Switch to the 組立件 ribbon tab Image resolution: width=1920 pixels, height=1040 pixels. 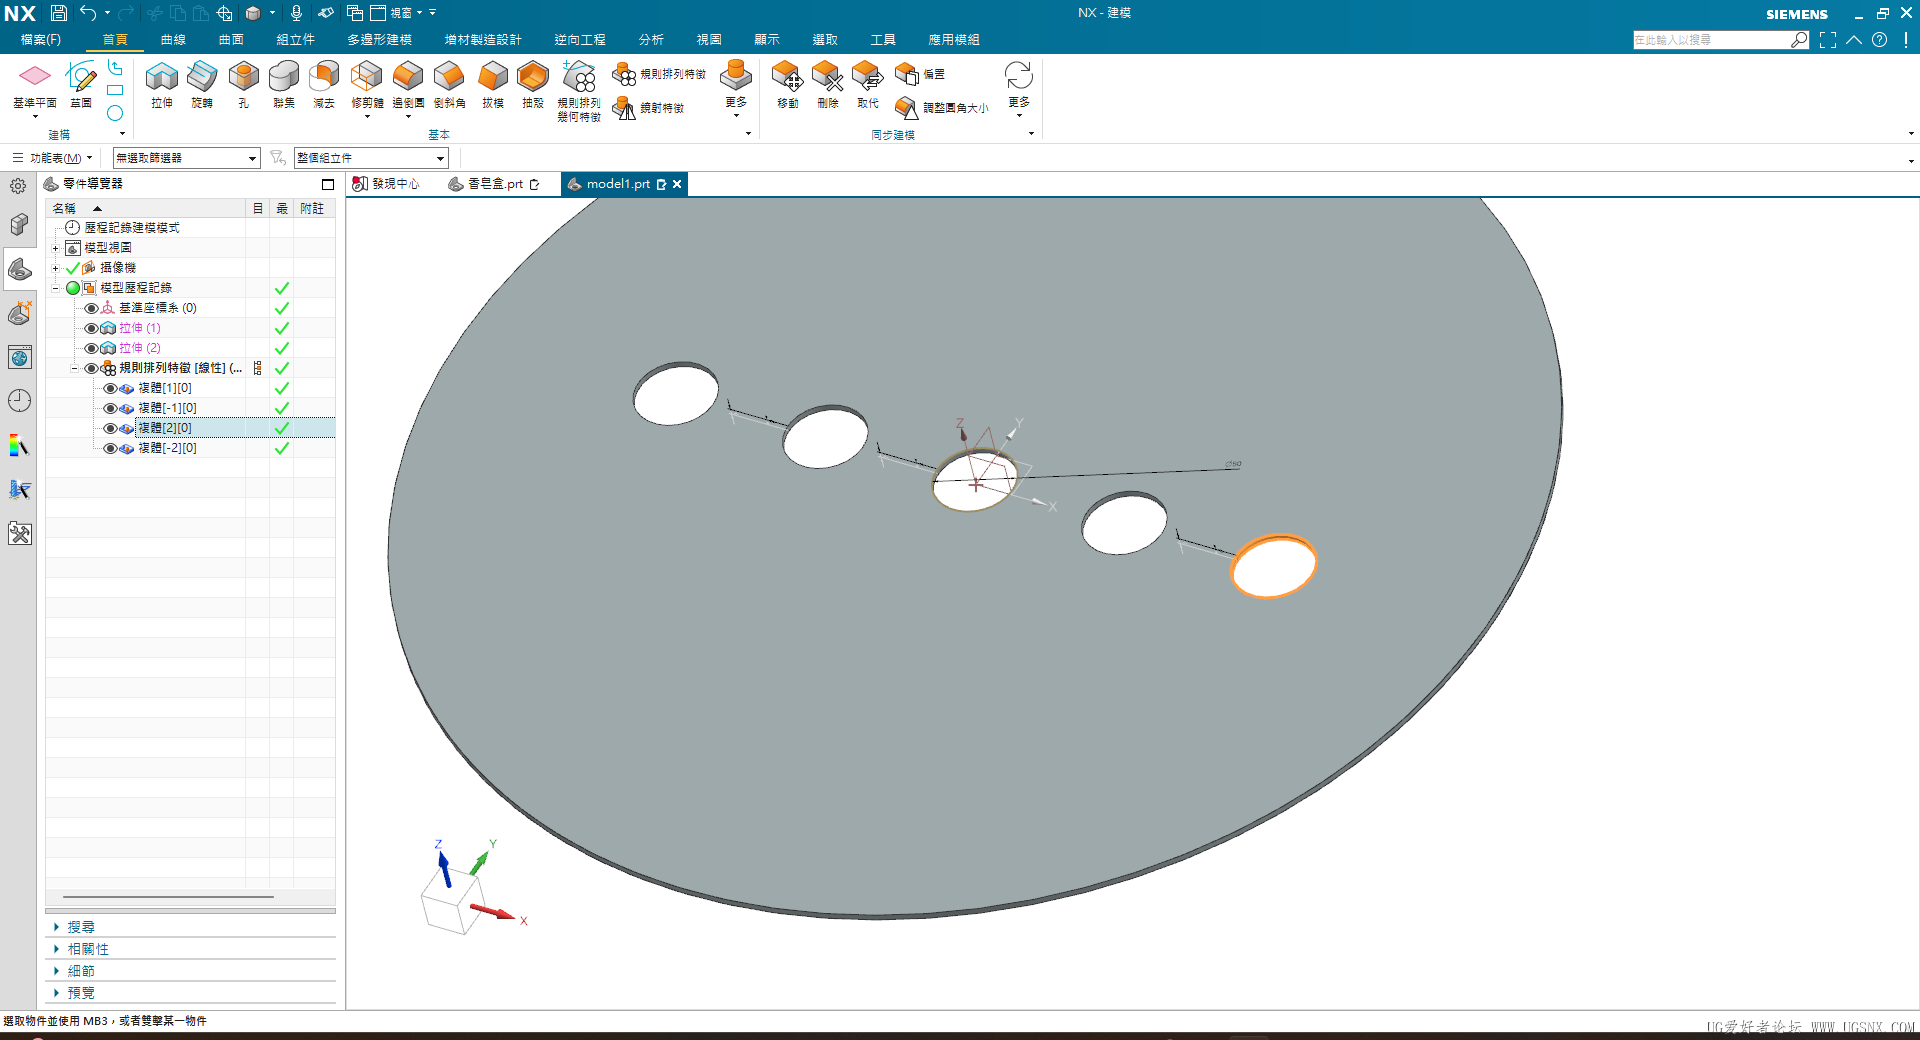tap(295, 39)
